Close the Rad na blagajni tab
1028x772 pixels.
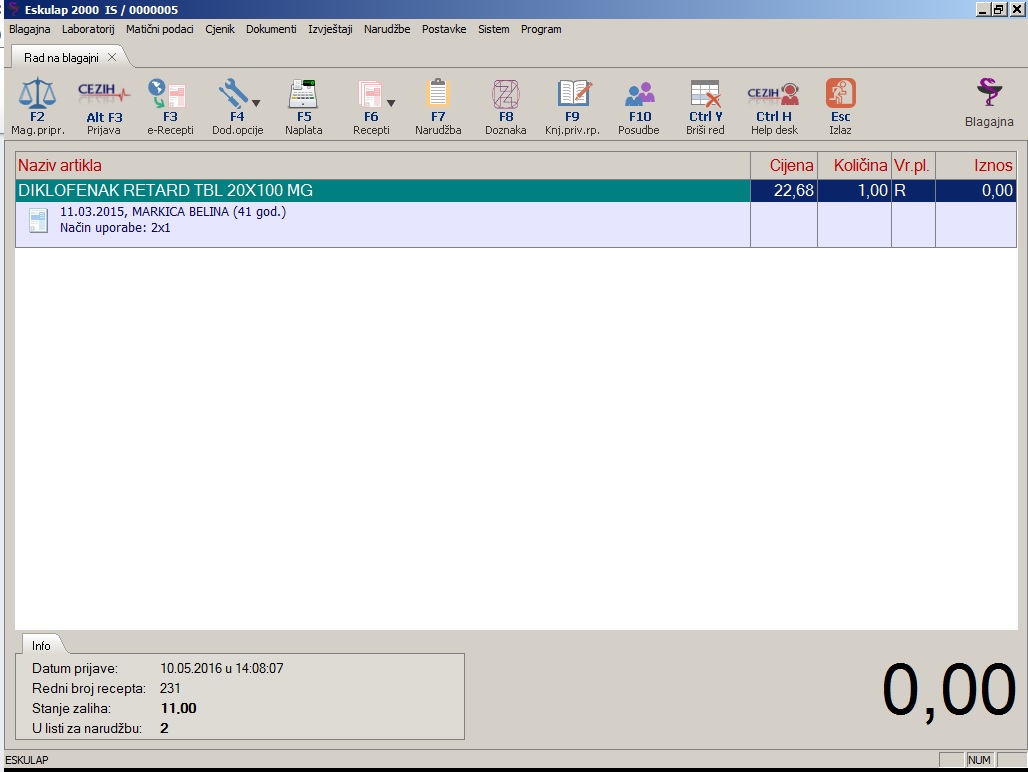(112, 57)
